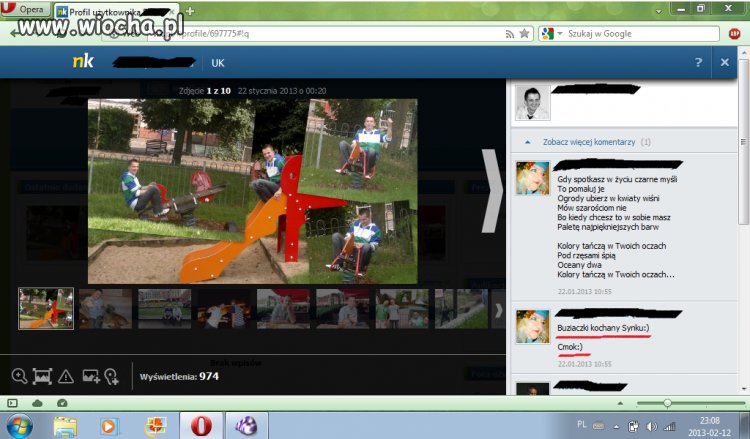750x439 pixels.
Task: Open the volume speaker icon in tray
Action: 651,426
